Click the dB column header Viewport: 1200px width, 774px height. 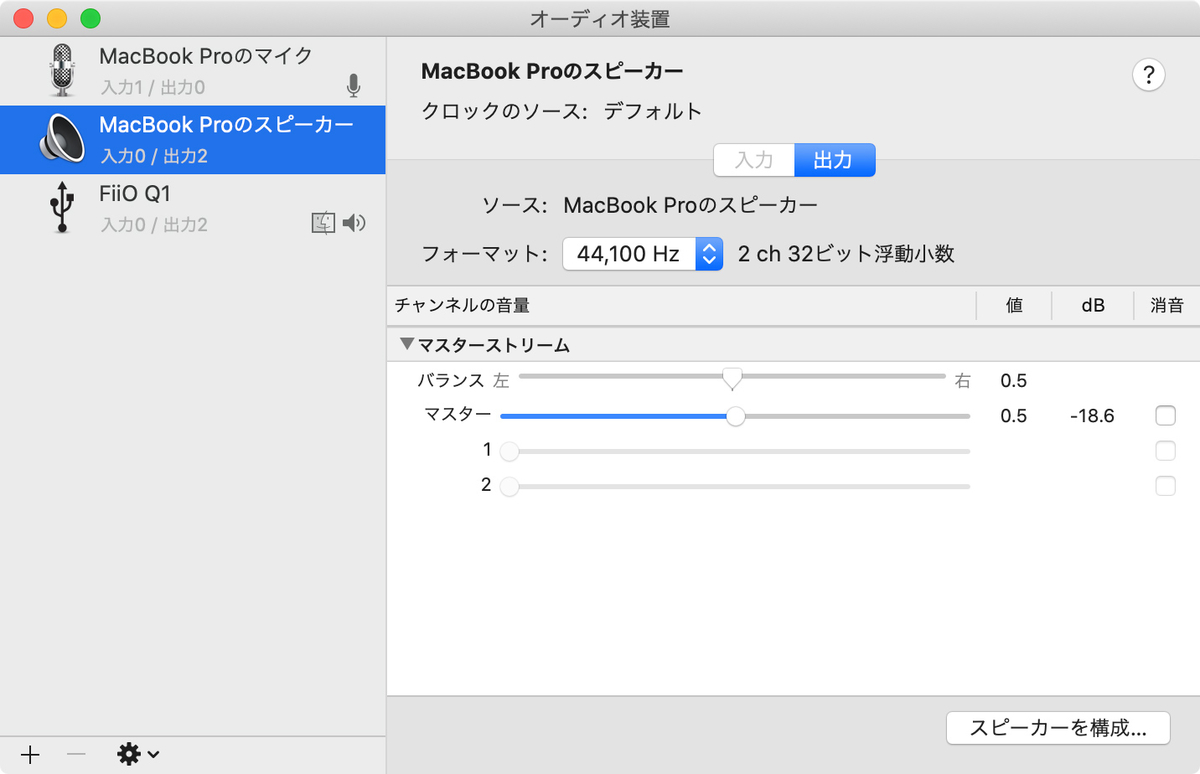coord(1093,306)
